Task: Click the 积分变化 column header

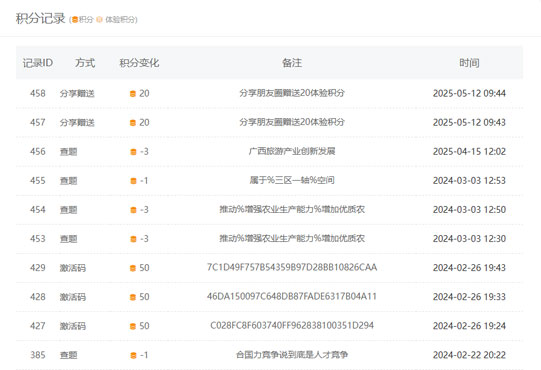Action: coord(139,63)
